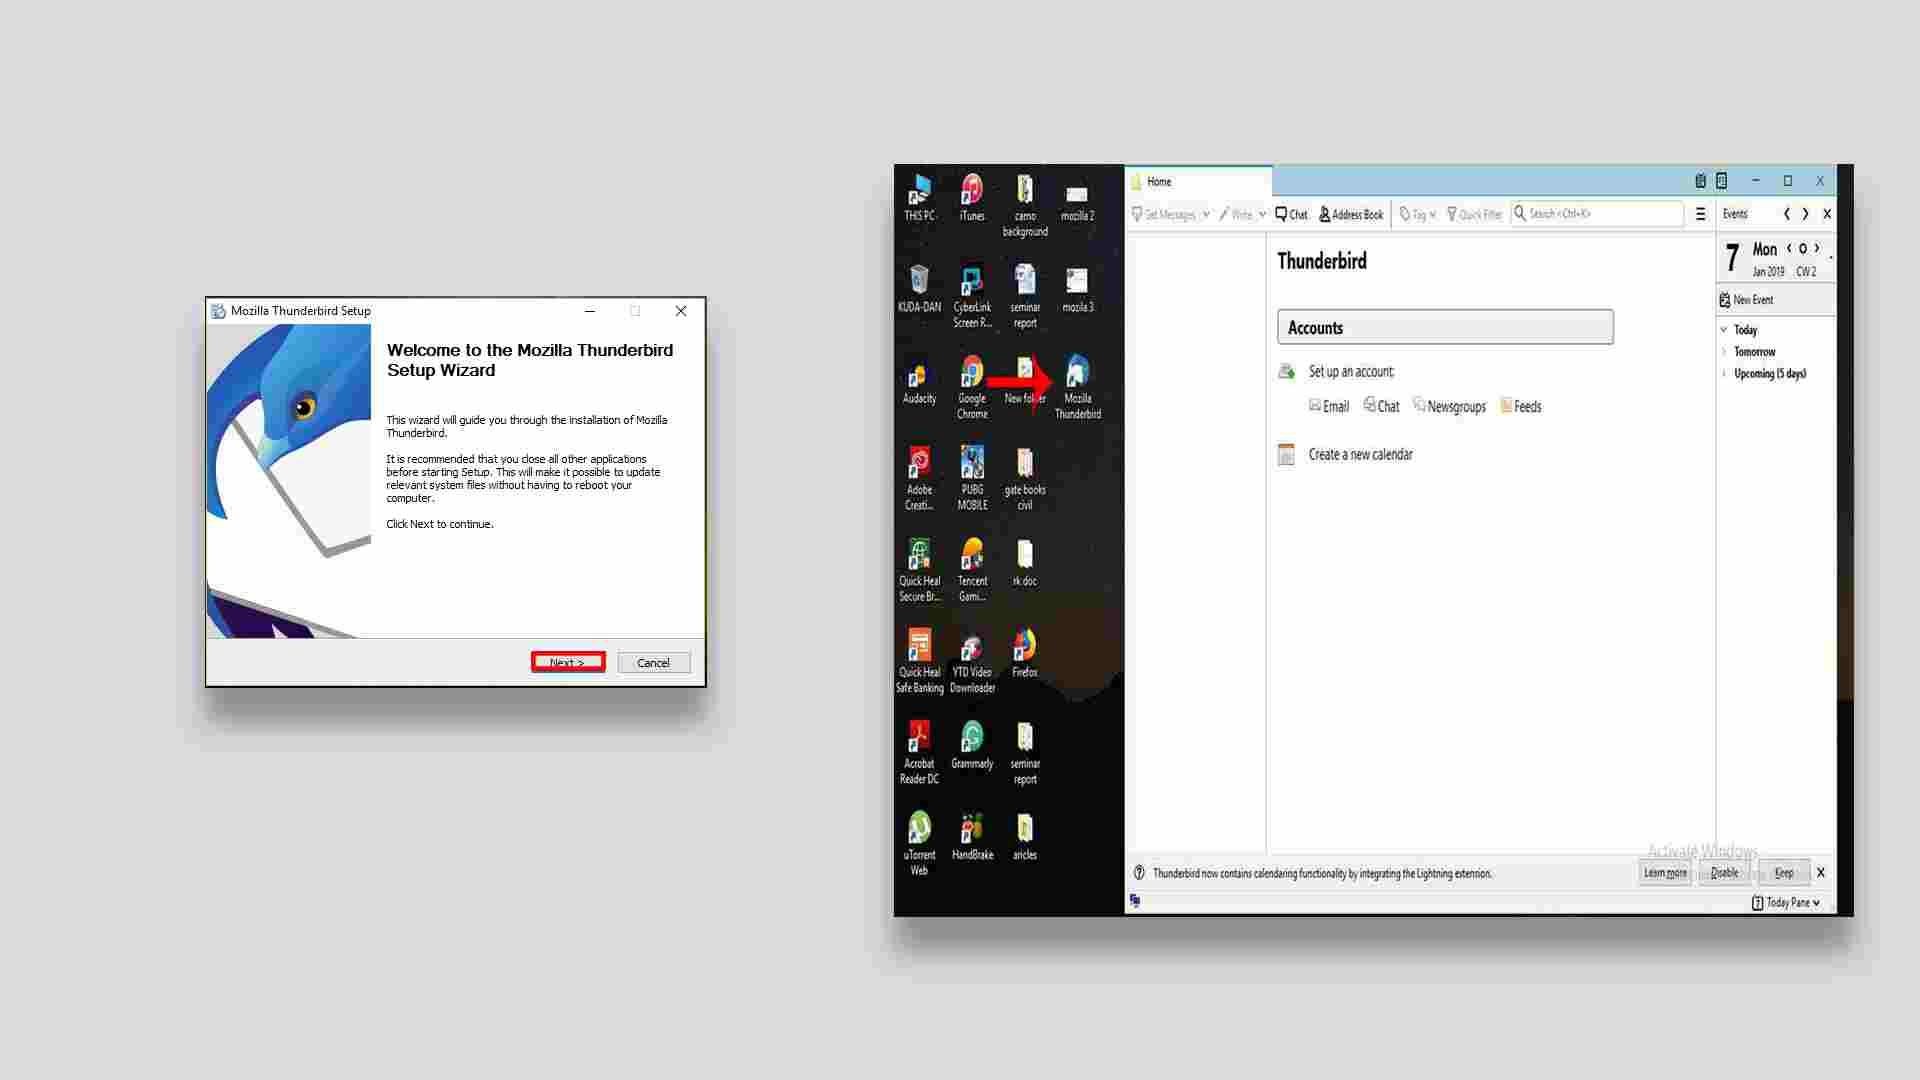The image size is (1920, 1080).
Task: Switch to the Home tab in Thunderbird
Action: coord(1199,182)
